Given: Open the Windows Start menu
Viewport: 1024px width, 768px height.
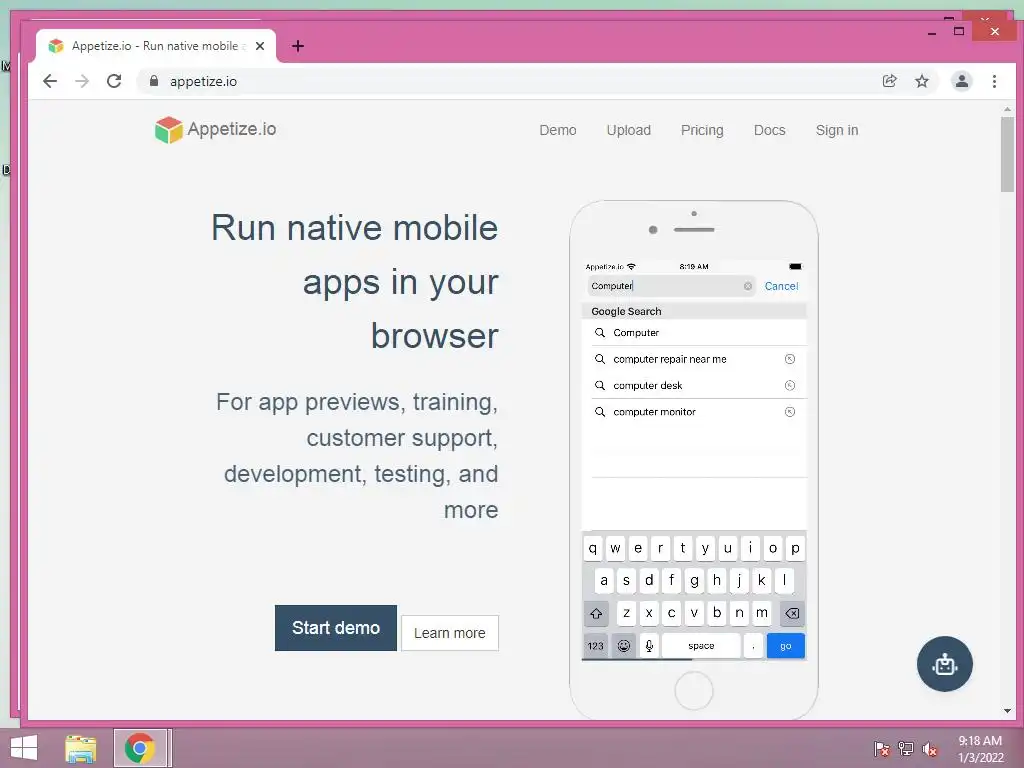Looking at the screenshot, I should 24,748.
